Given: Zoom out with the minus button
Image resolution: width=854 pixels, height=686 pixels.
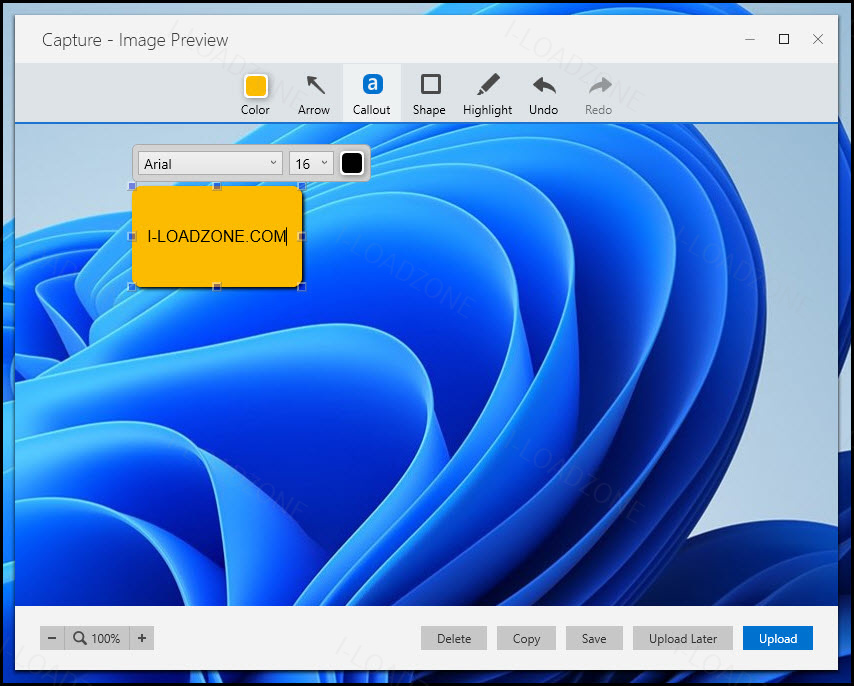Looking at the screenshot, I should [52, 638].
